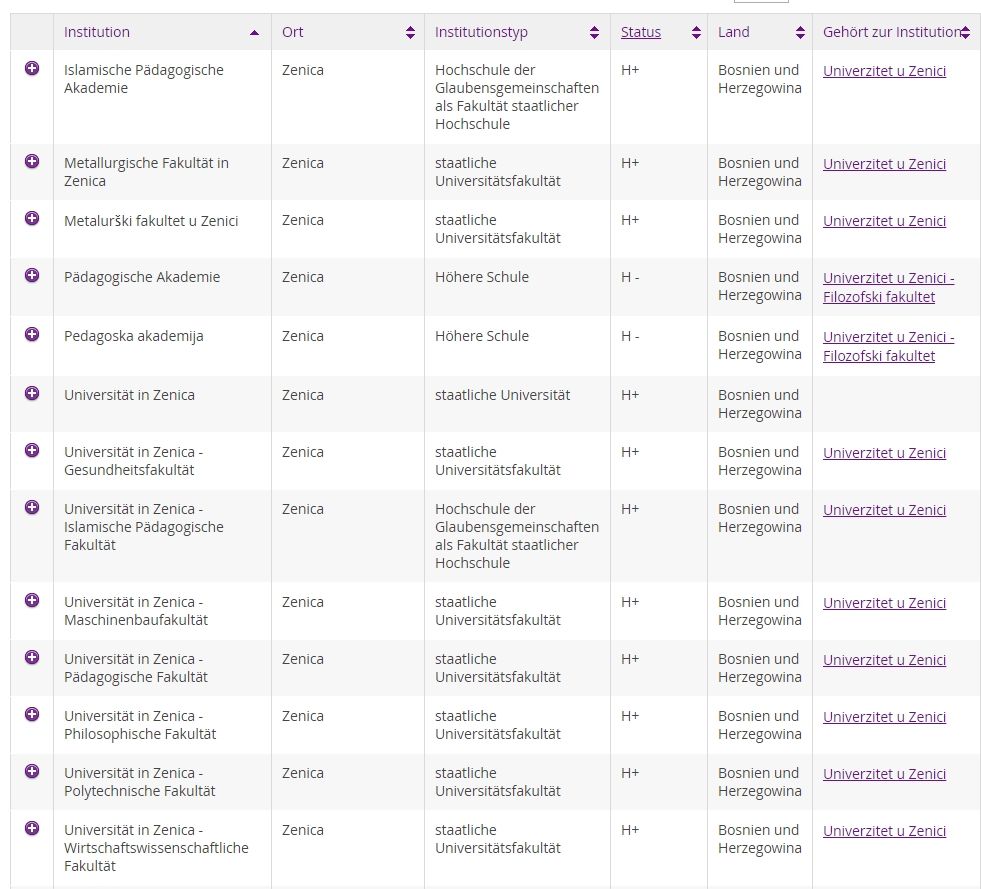Expand the Islamische Pädagogische Akademie row

click(x=32, y=68)
